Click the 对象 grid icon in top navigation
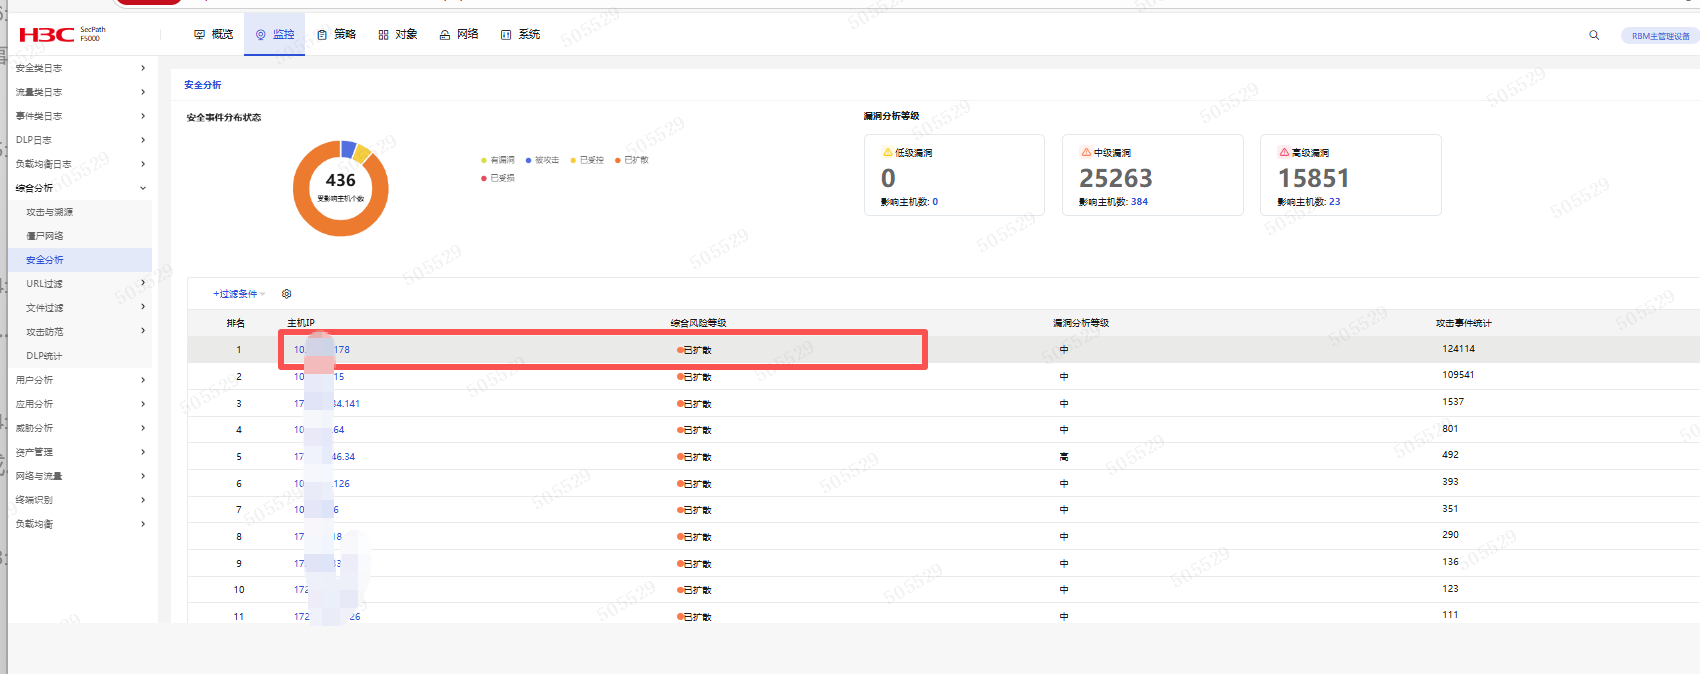1700x674 pixels. click(x=383, y=35)
